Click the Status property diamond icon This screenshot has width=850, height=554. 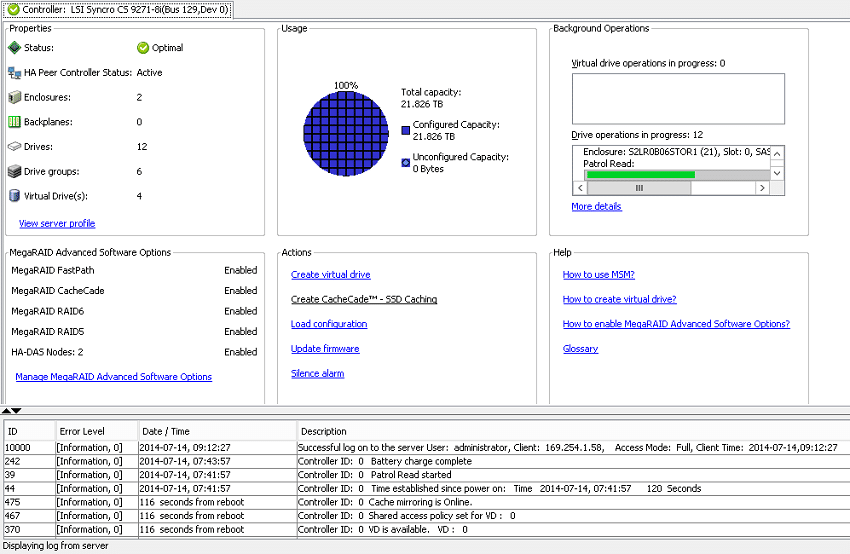pyautogui.click(x=14, y=48)
